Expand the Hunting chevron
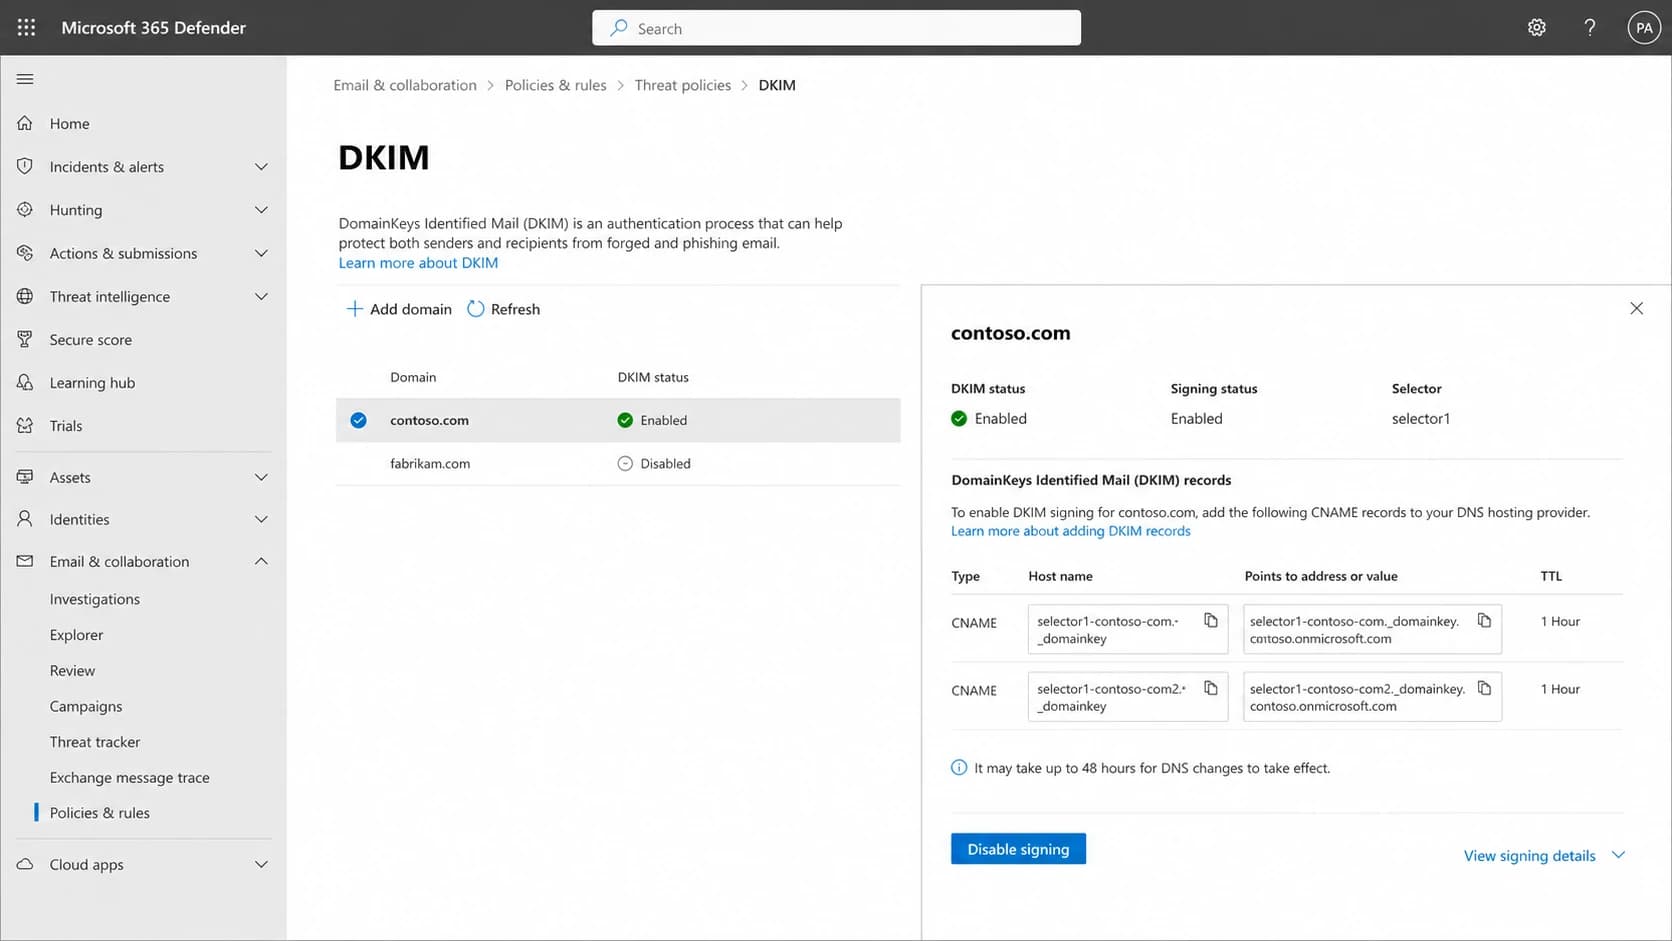The width and height of the screenshot is (1672, 941). point(261,210)
